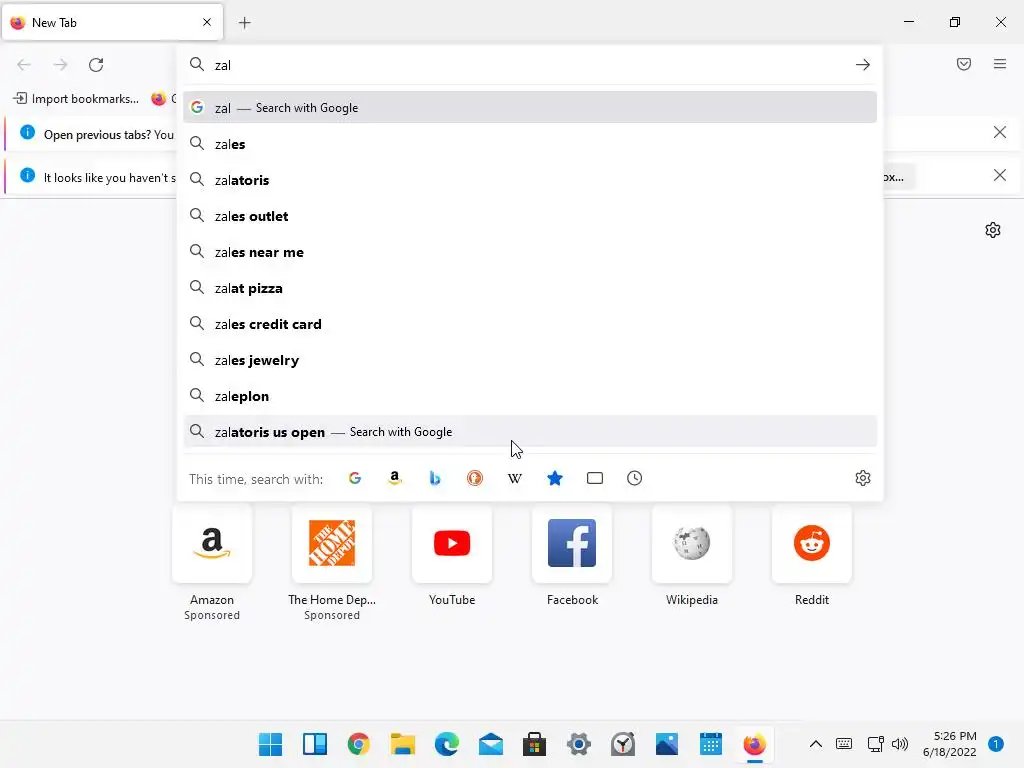Select the 'zales' suggestion
The width and height of the screenshot is (1024, 768).
[x=530, y=144]
